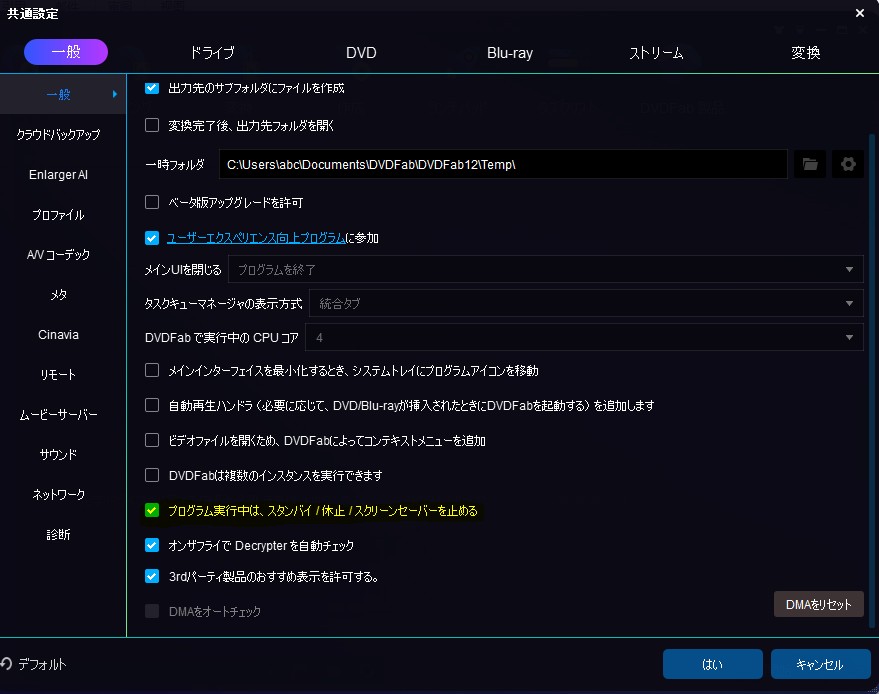Open クラウドバックアップ settings
Viewport: 879px width, 694px height.
[x=58, y=135]
